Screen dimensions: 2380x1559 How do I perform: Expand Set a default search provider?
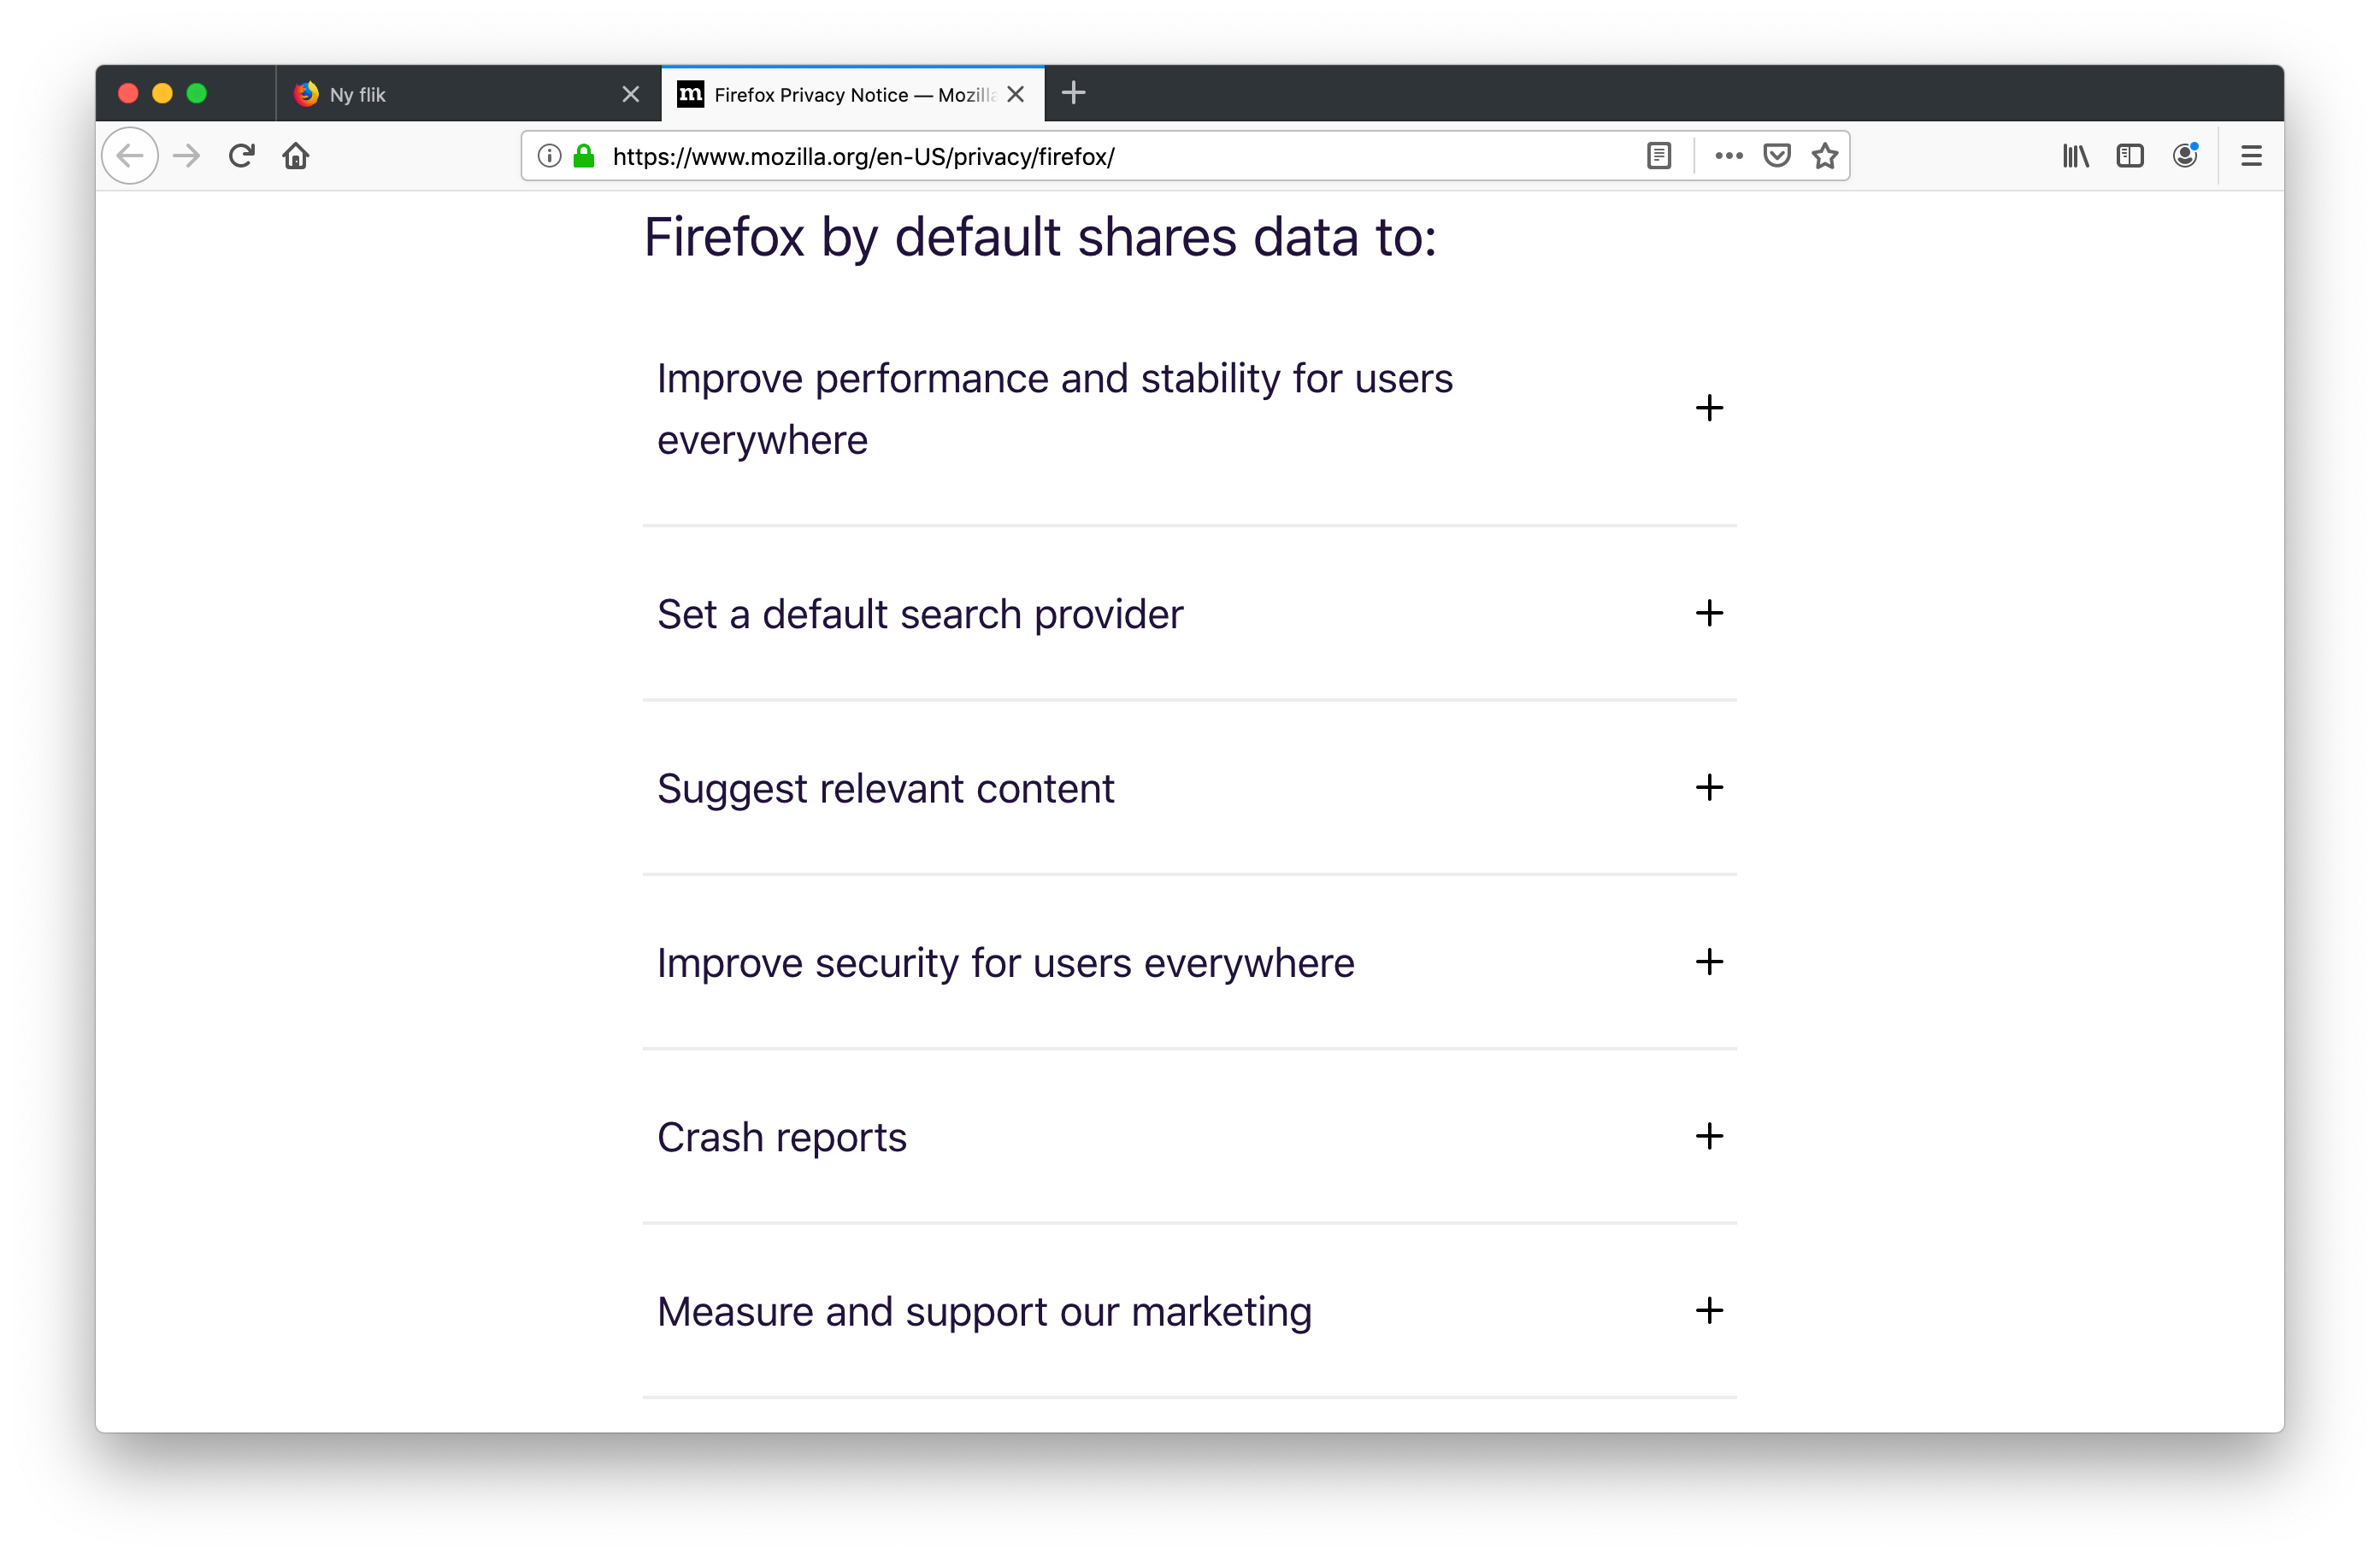tap(1709, 613)
